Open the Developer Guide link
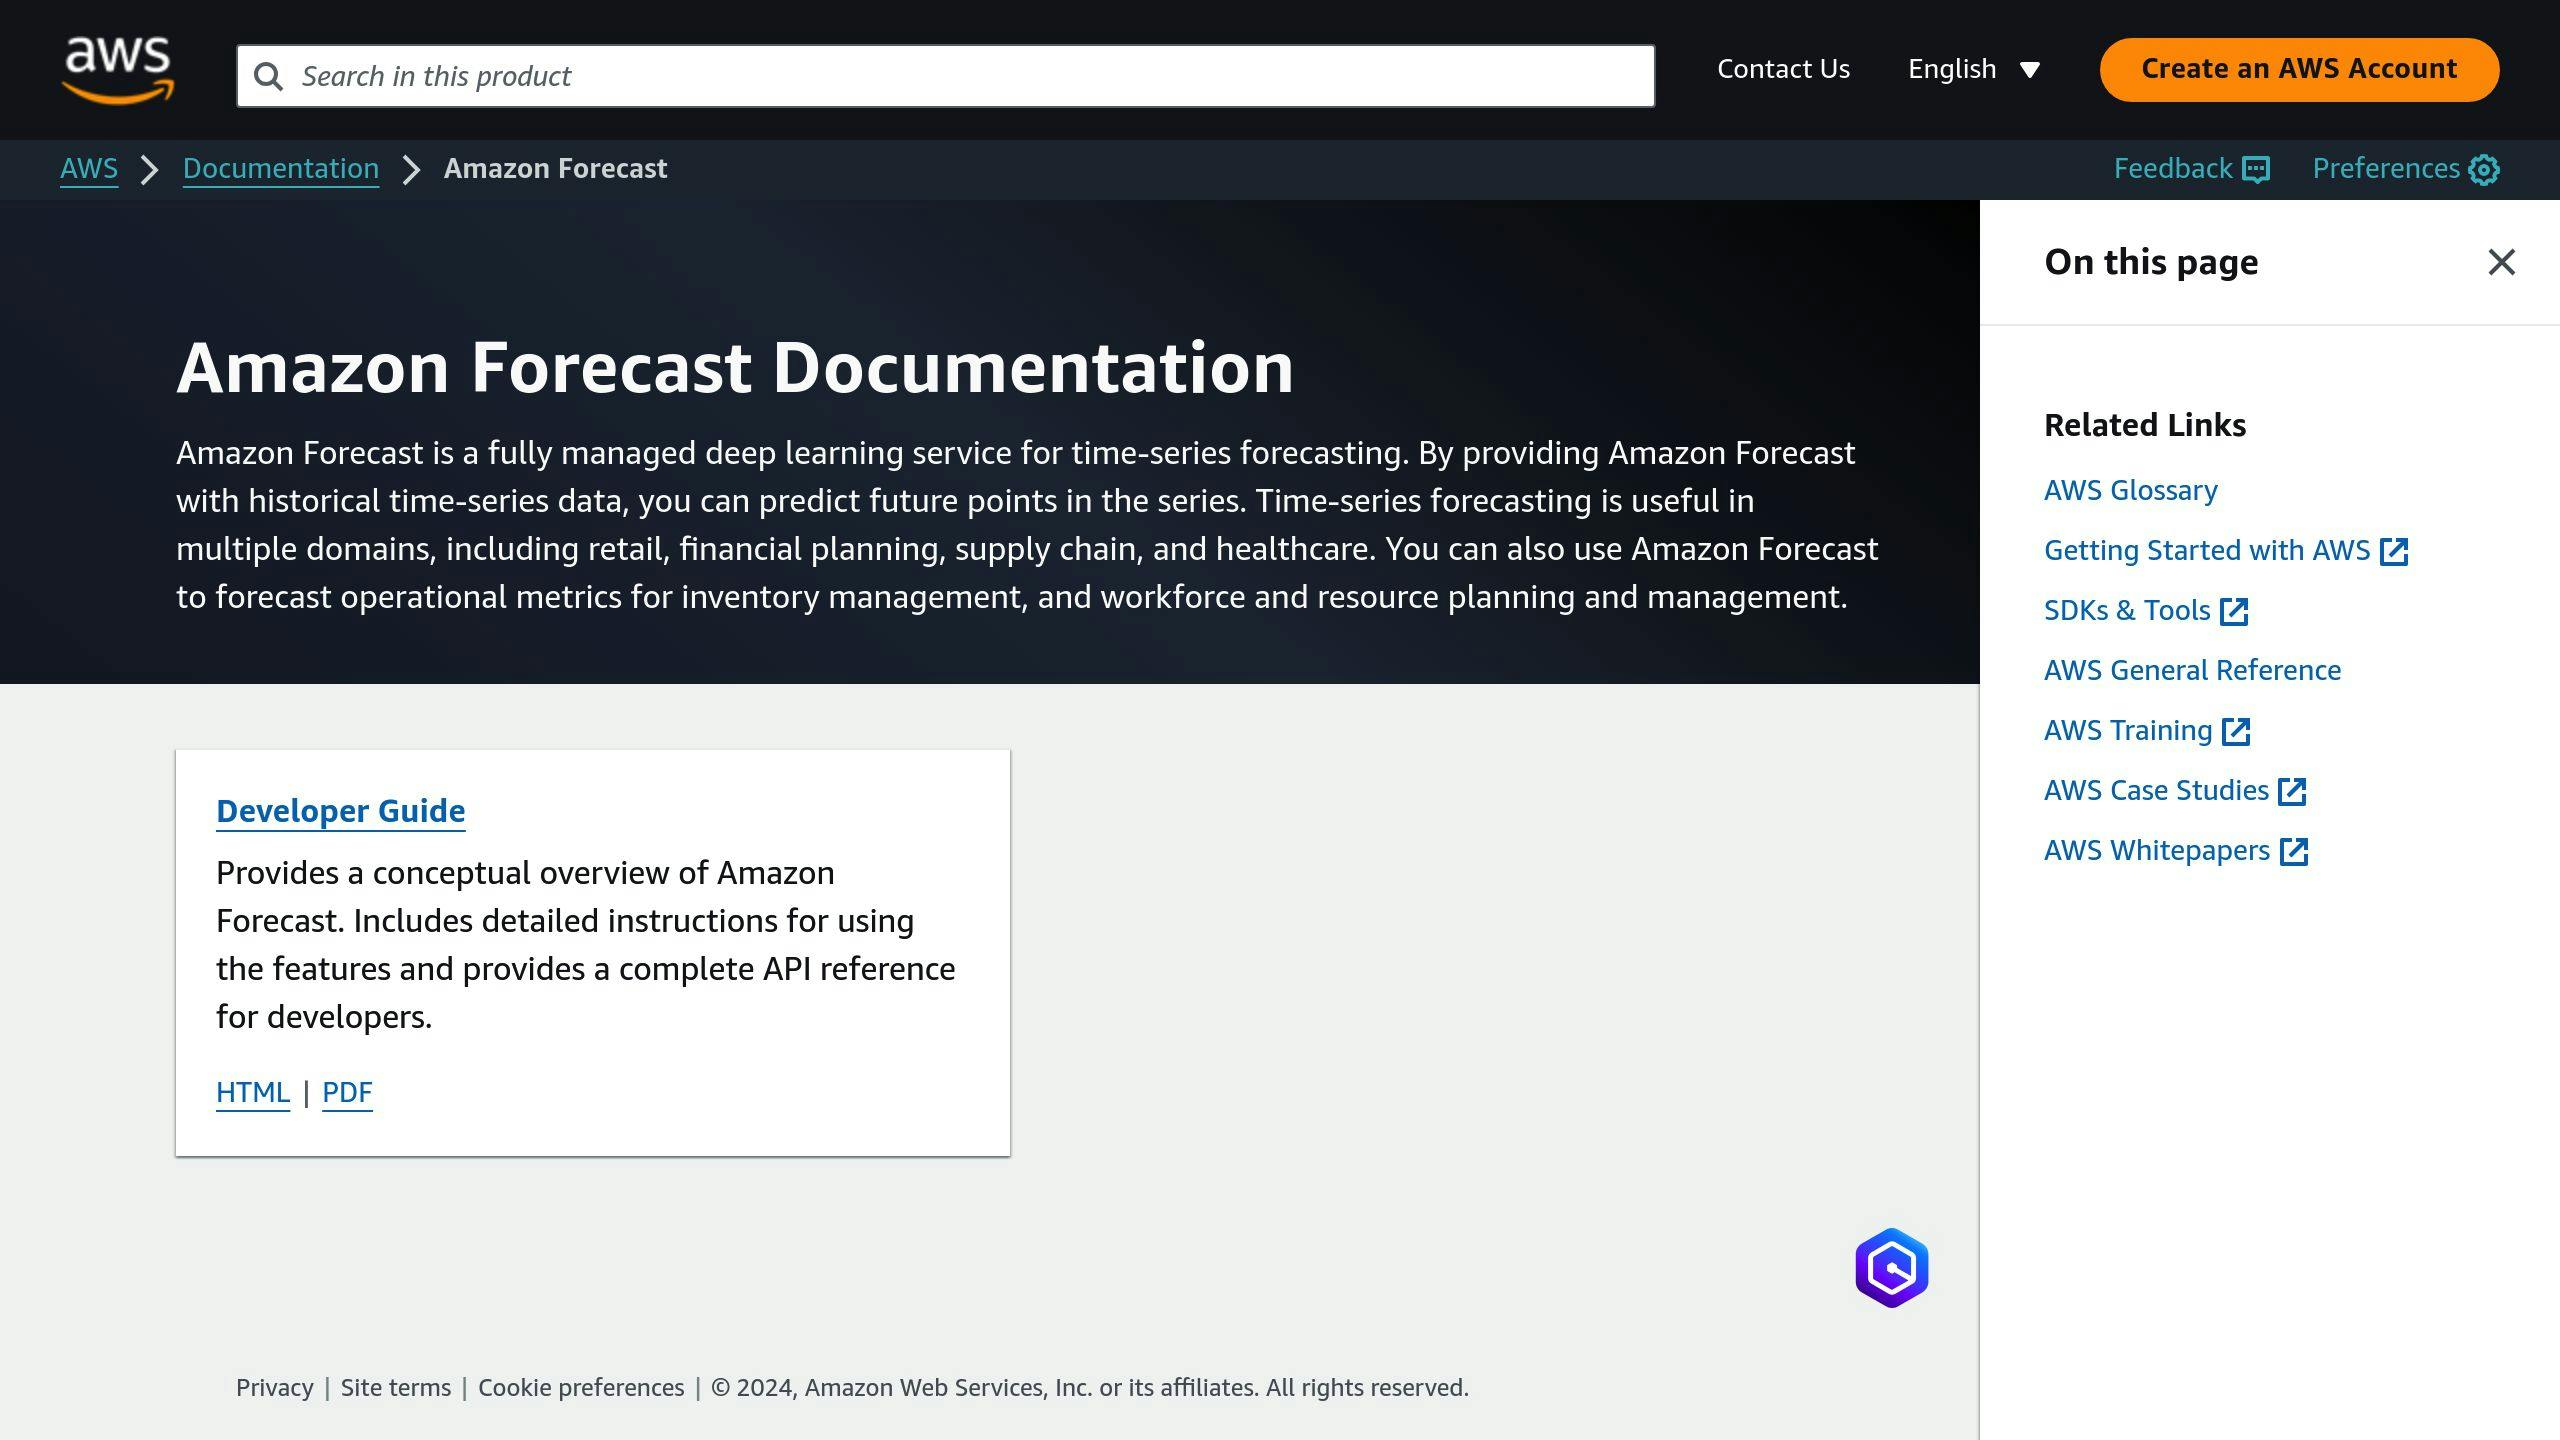The height and width of the screenshot is (1440, 2560). tap(341, 811)
